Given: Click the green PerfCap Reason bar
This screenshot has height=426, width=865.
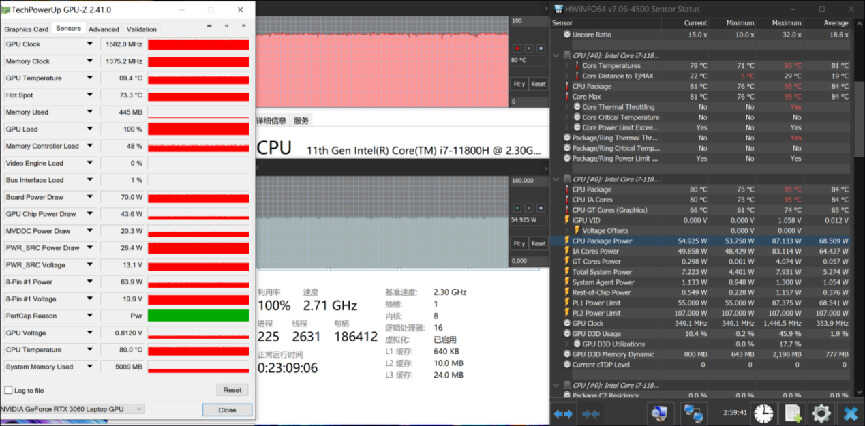Looking at the screenshot, I should click(x=199, y=316).
